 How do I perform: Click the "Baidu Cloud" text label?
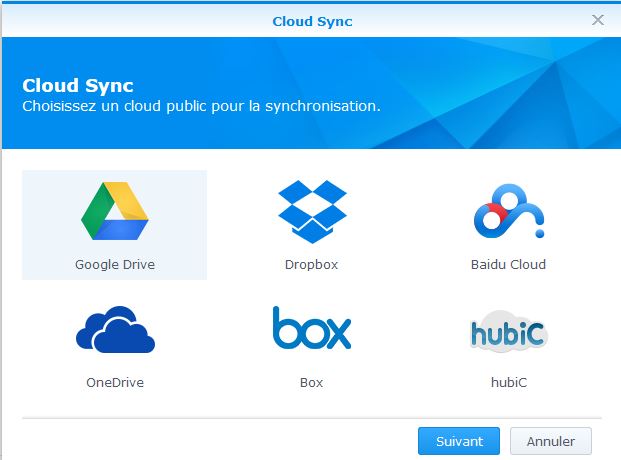pyautogui.click(x=507, y=265)
